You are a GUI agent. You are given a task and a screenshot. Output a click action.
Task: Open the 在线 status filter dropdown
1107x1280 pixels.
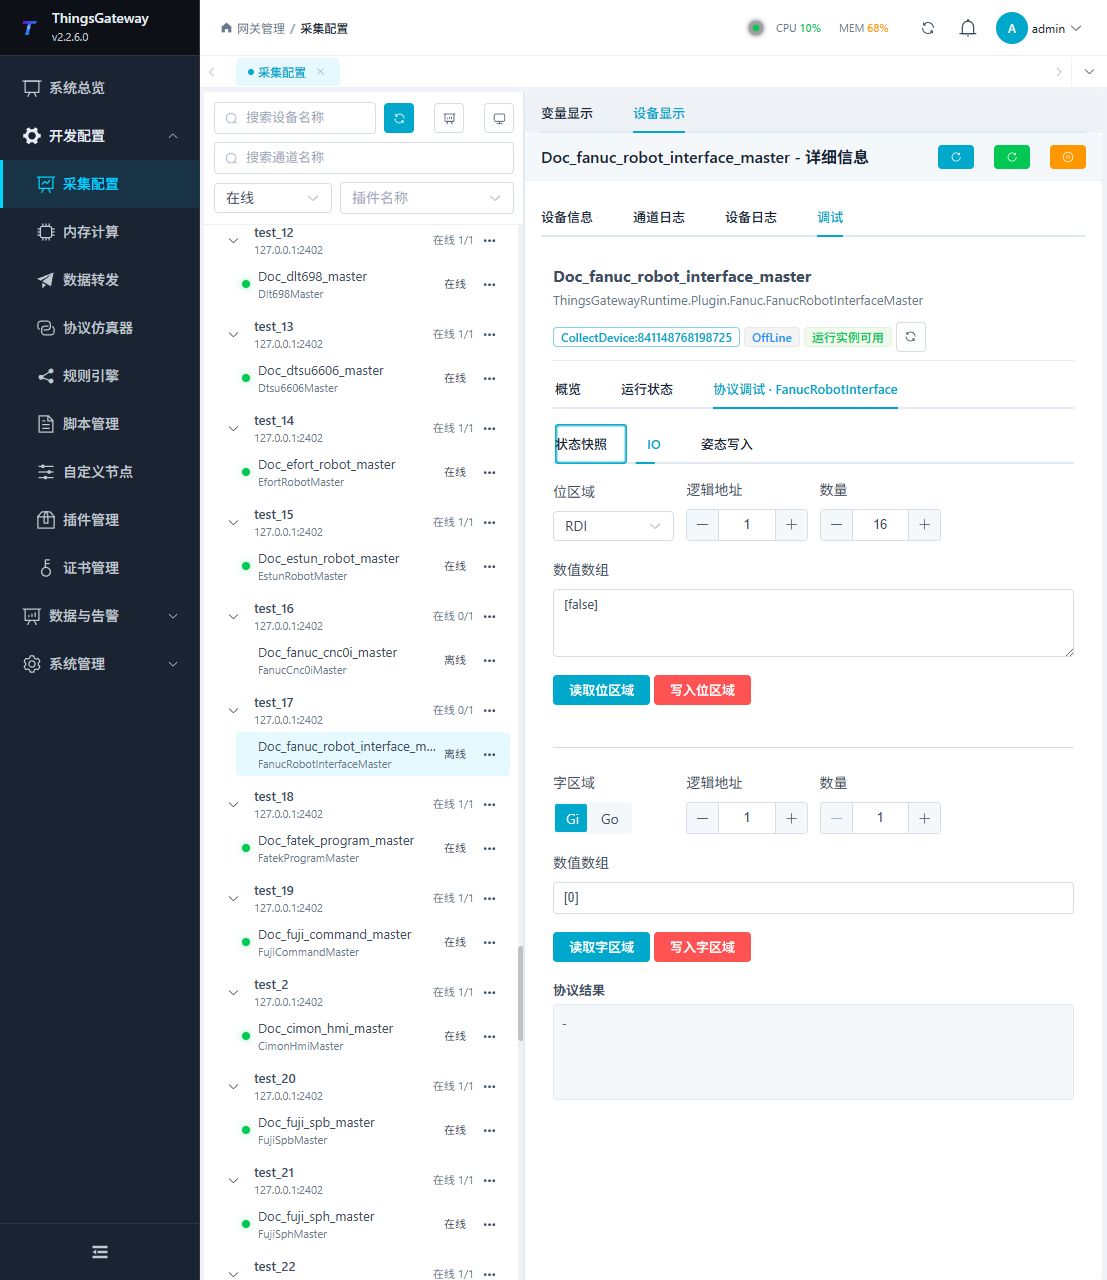tap(272, 198)
